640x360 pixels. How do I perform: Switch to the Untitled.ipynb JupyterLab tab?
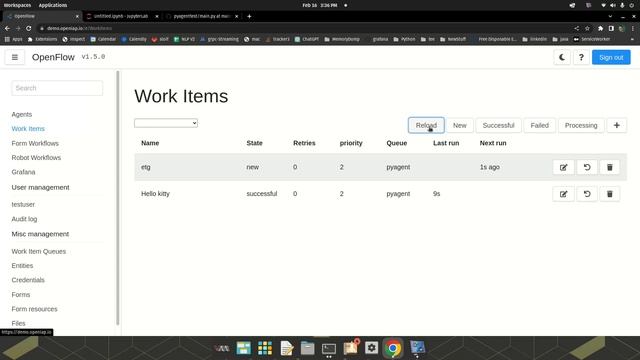tap(121, 16)
